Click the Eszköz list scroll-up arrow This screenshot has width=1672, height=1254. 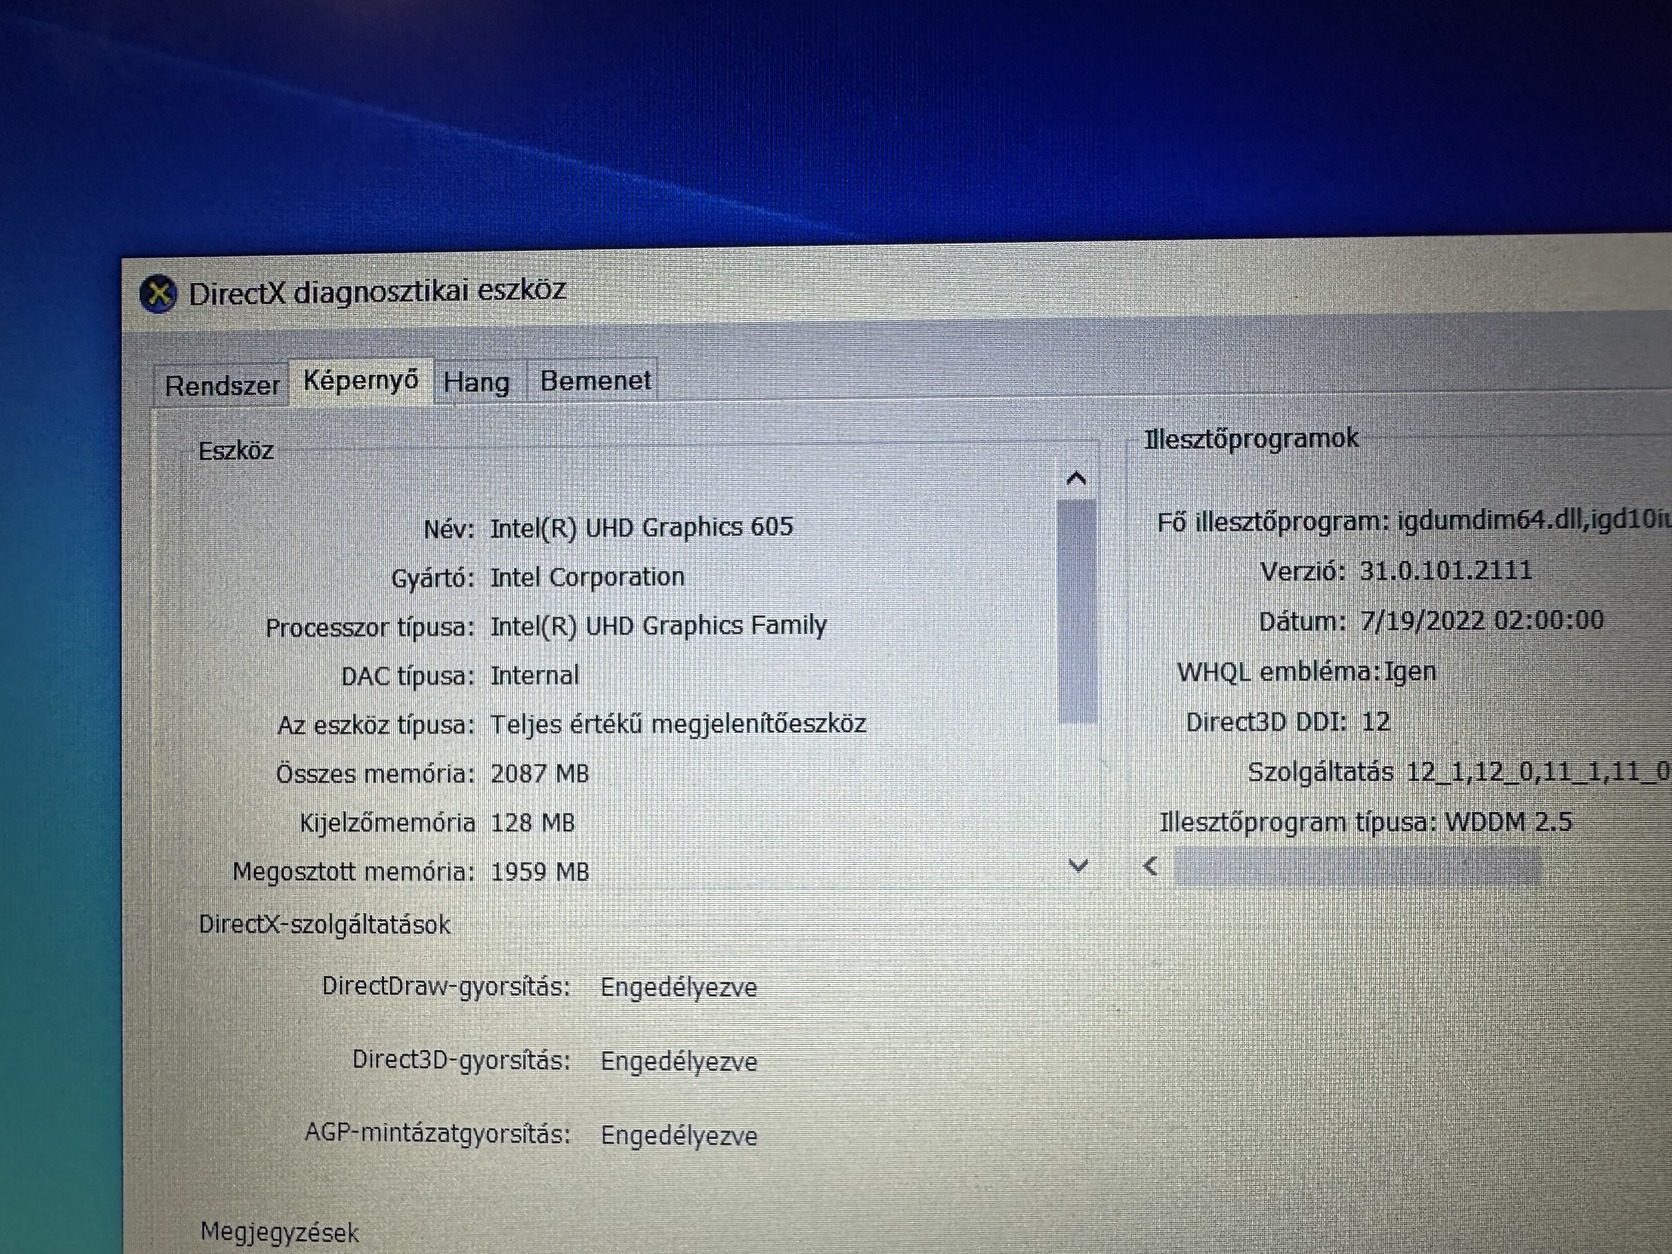pyautogui.click(x=1076, y=478)
